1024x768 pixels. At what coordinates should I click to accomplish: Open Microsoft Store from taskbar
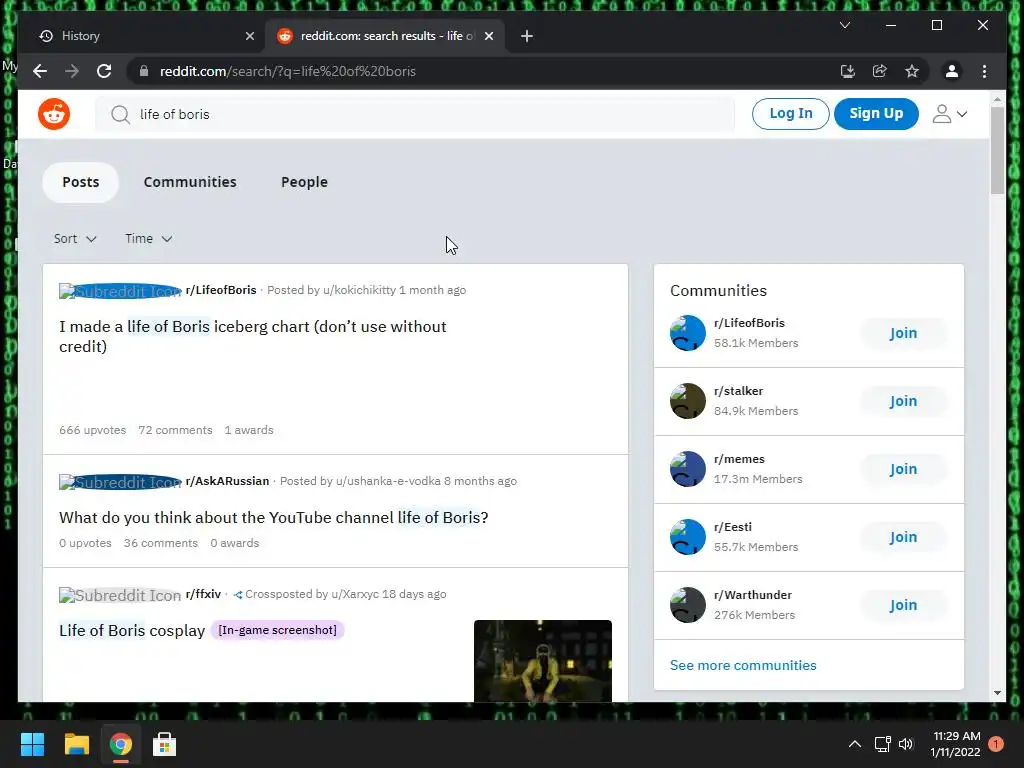point(165,744)
